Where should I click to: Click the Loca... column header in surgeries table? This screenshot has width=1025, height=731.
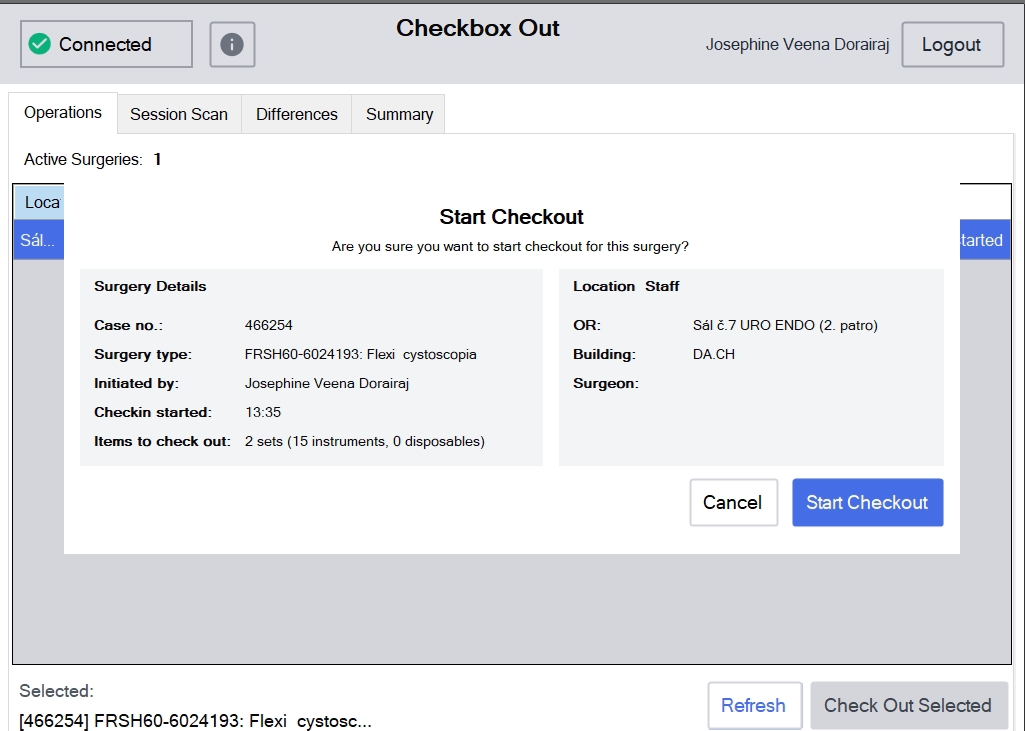(39, 203)
